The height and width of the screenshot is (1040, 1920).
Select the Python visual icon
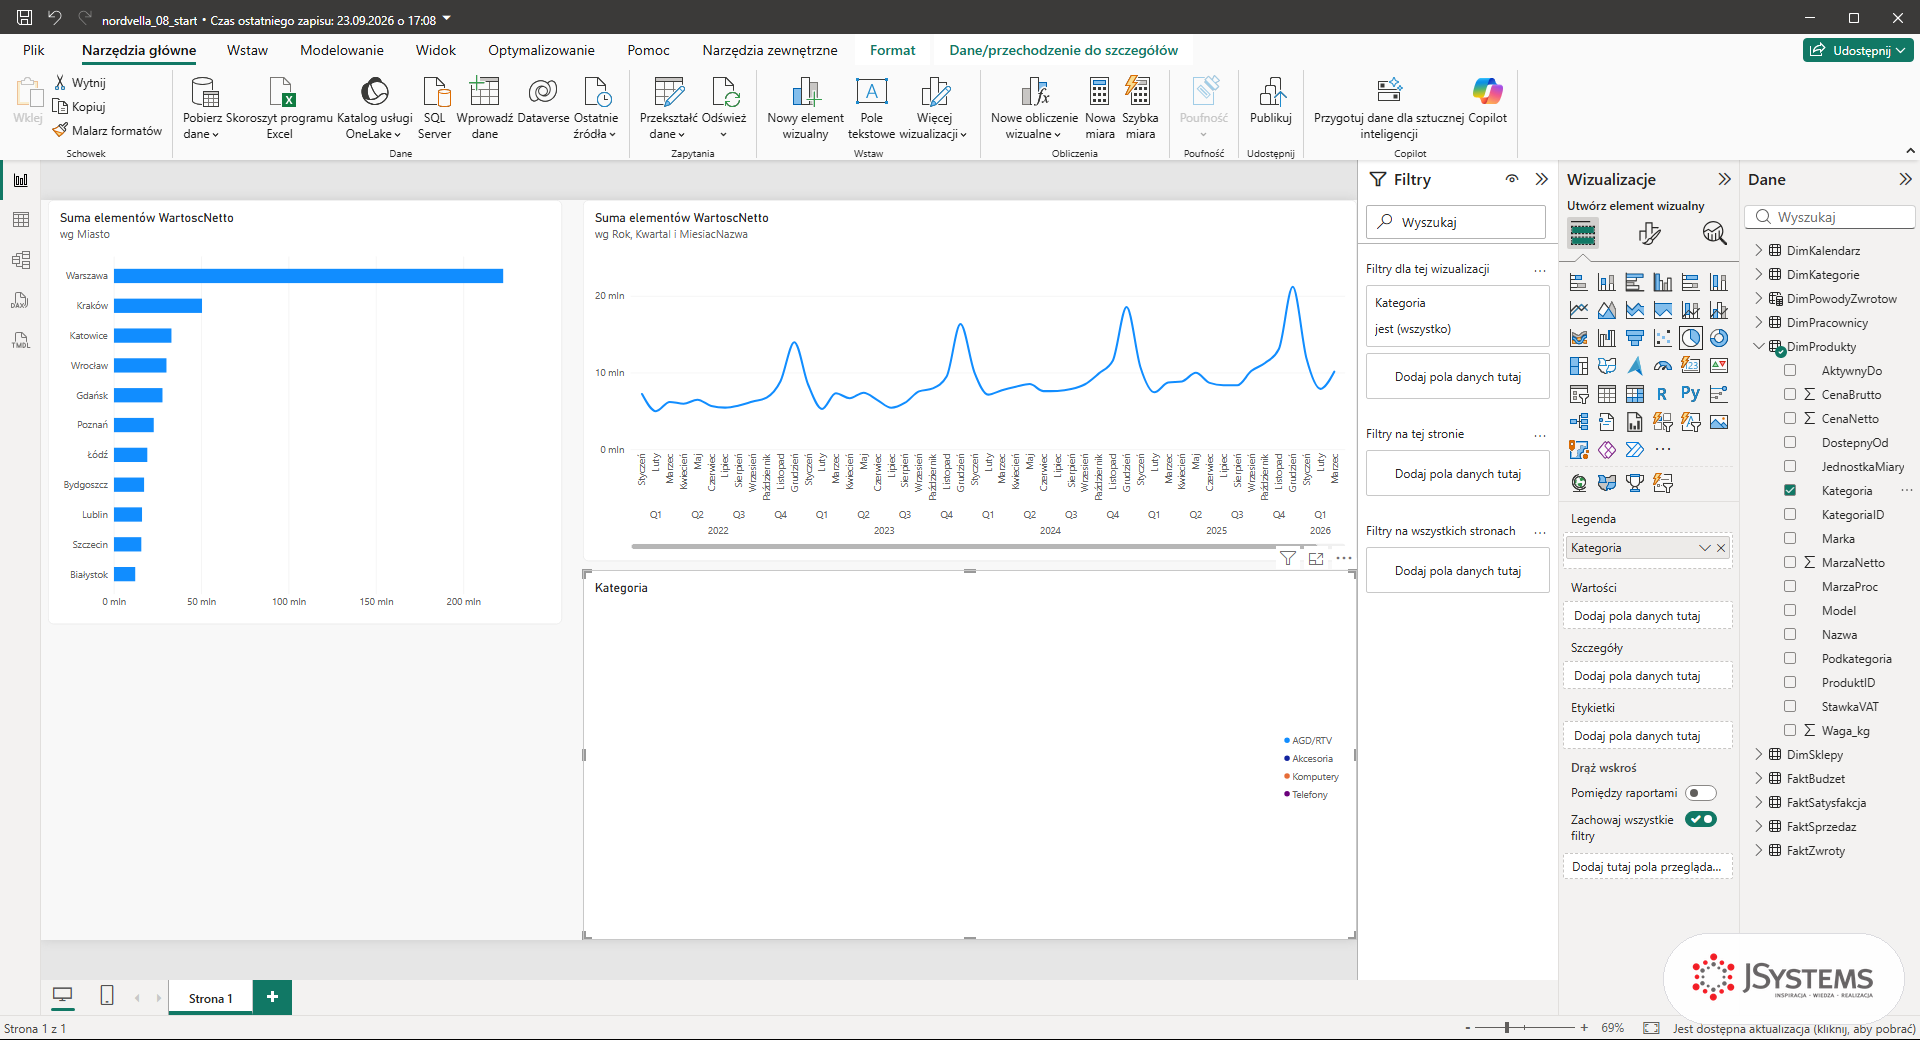(x=1690, y=394)
